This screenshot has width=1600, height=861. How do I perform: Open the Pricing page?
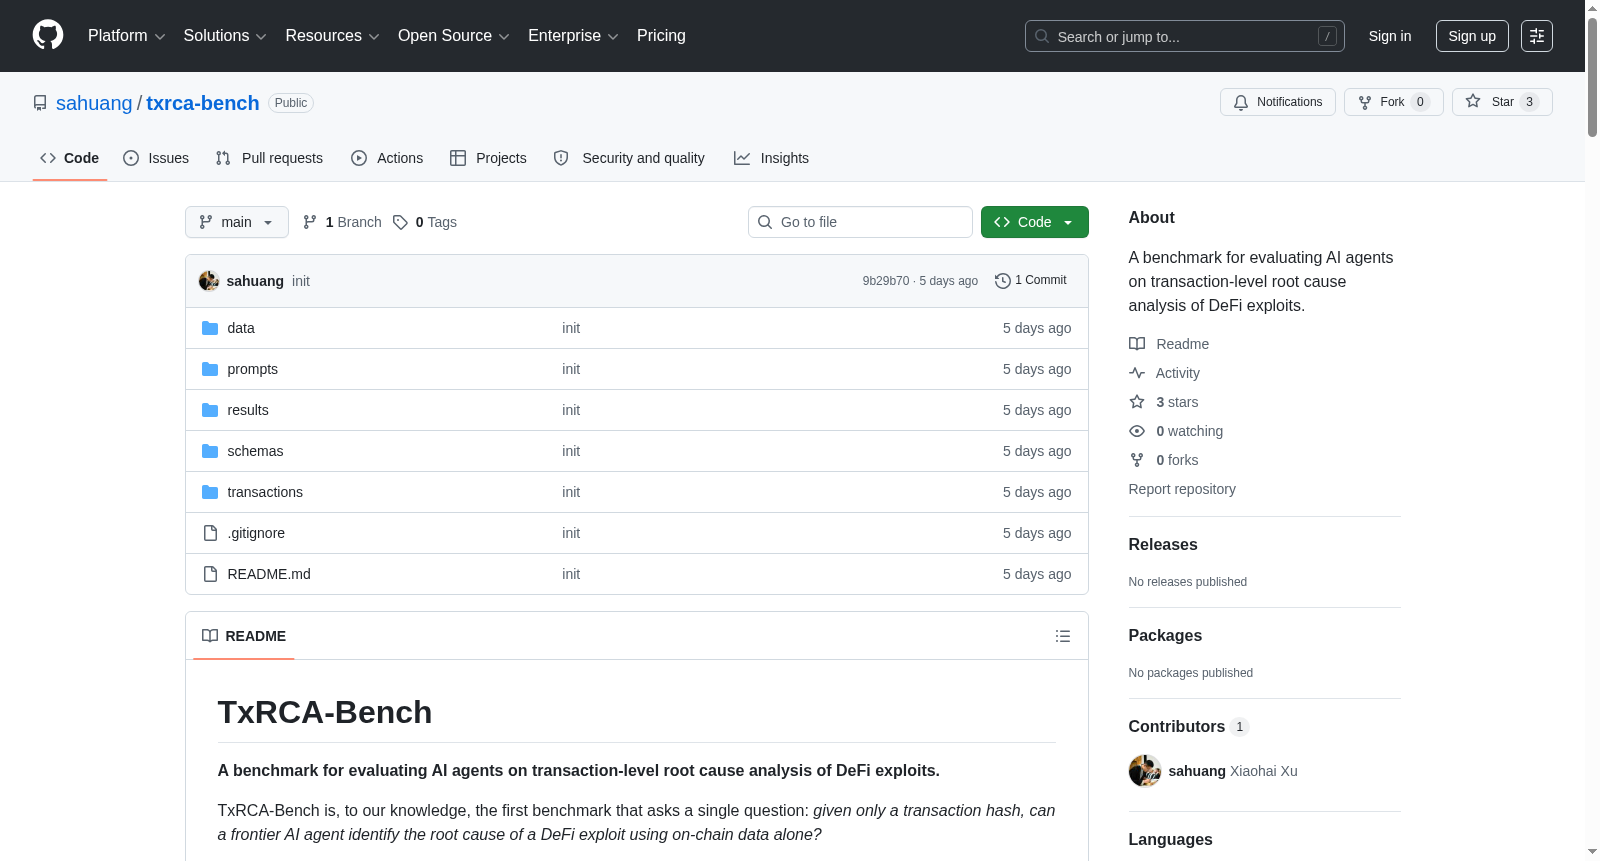661,36
